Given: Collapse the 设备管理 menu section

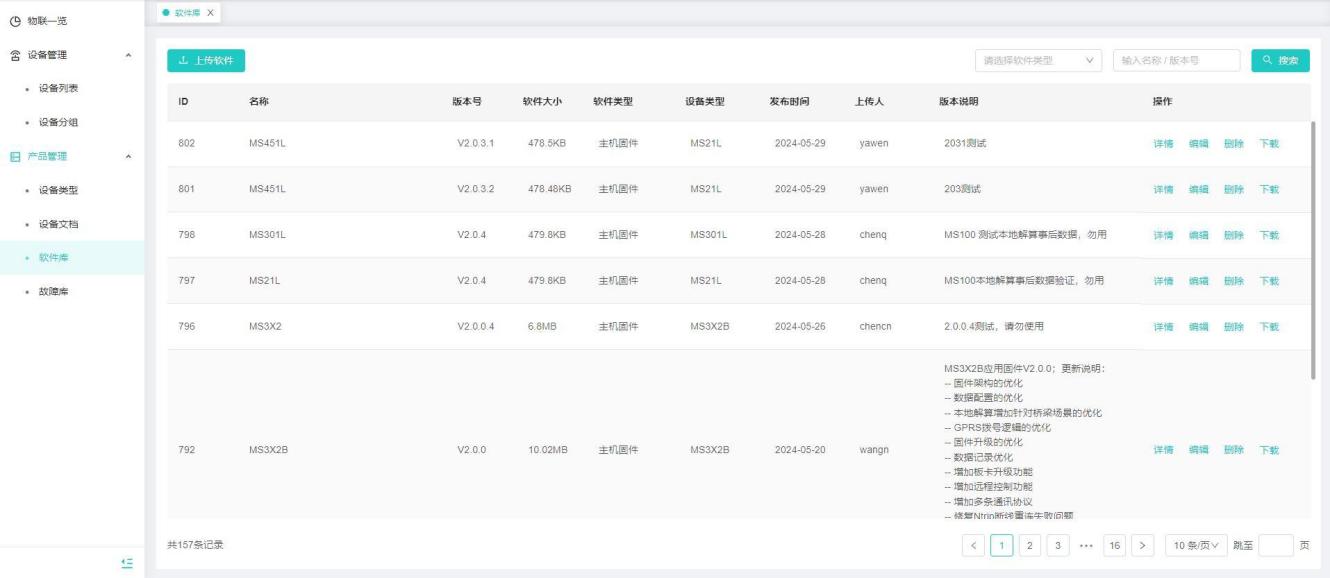Looking at the screenshot, I should [x=127, y=55].
